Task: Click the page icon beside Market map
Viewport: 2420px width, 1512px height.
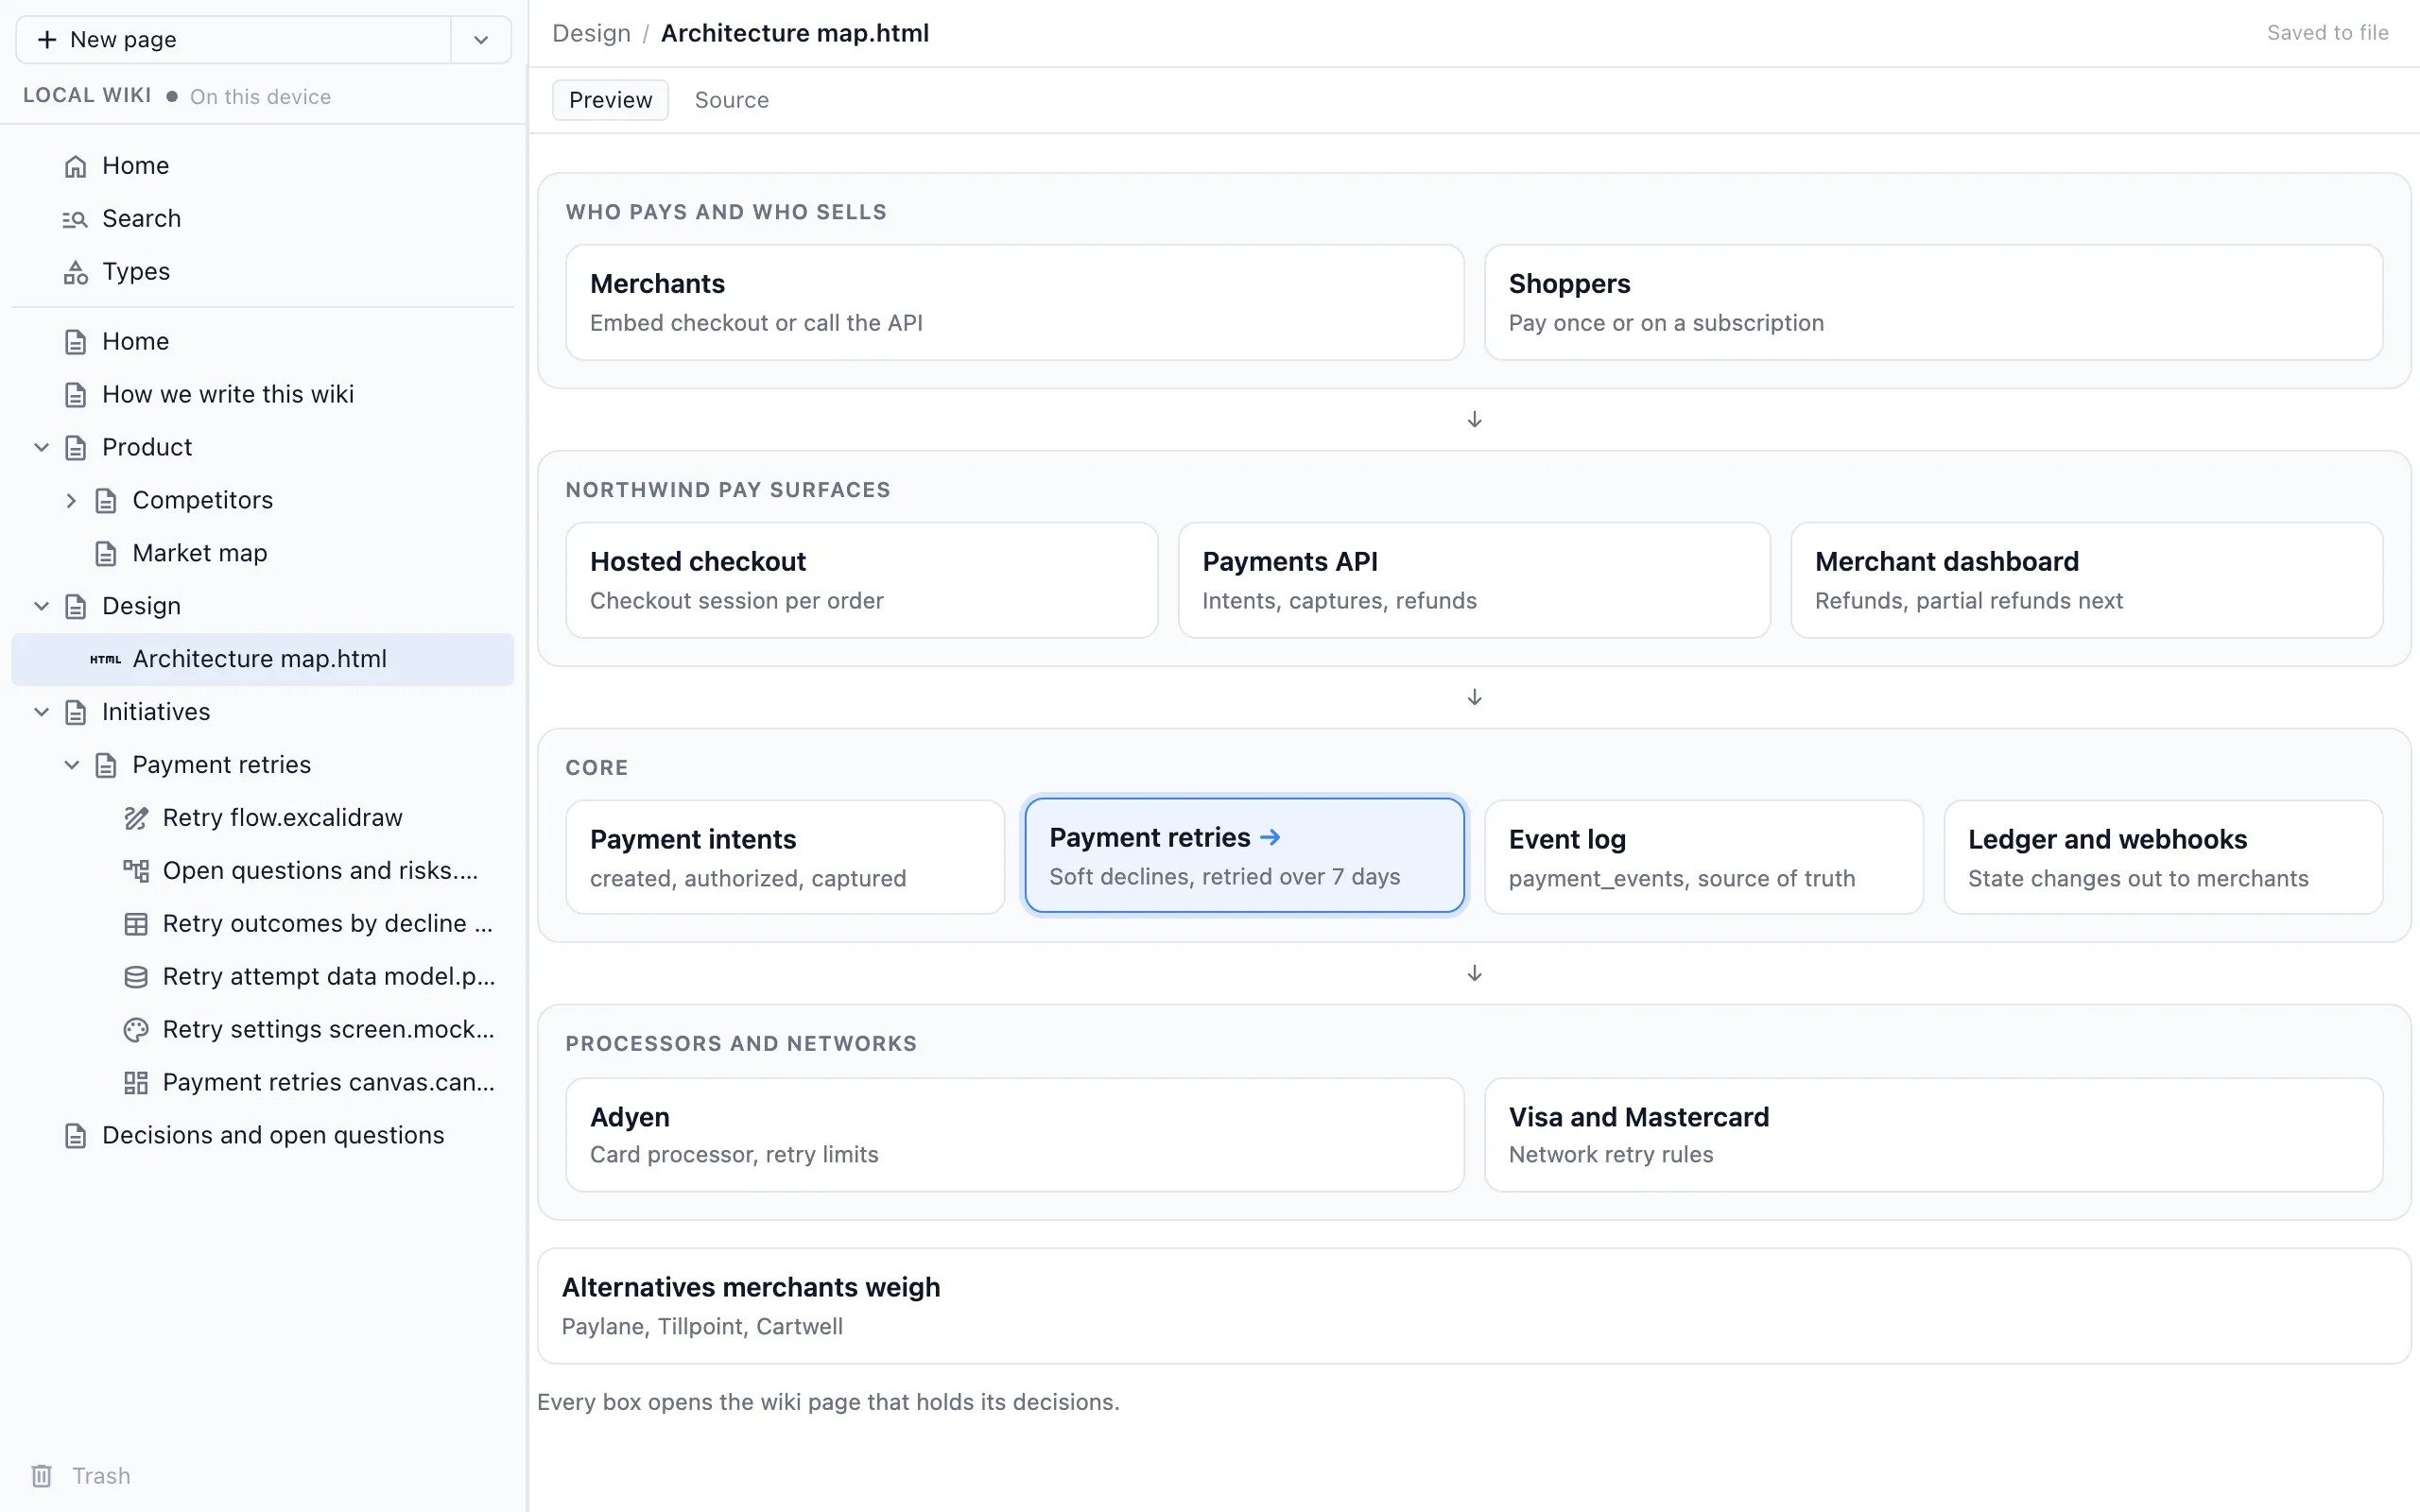Action: tap(105, 554)
